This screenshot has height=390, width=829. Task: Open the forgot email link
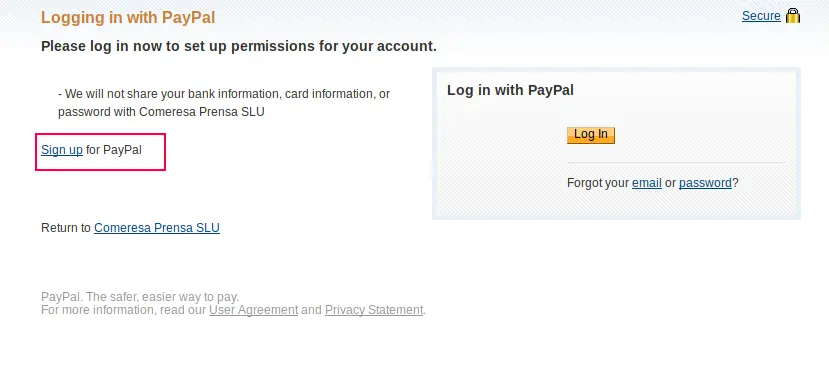tap(647, 183)
